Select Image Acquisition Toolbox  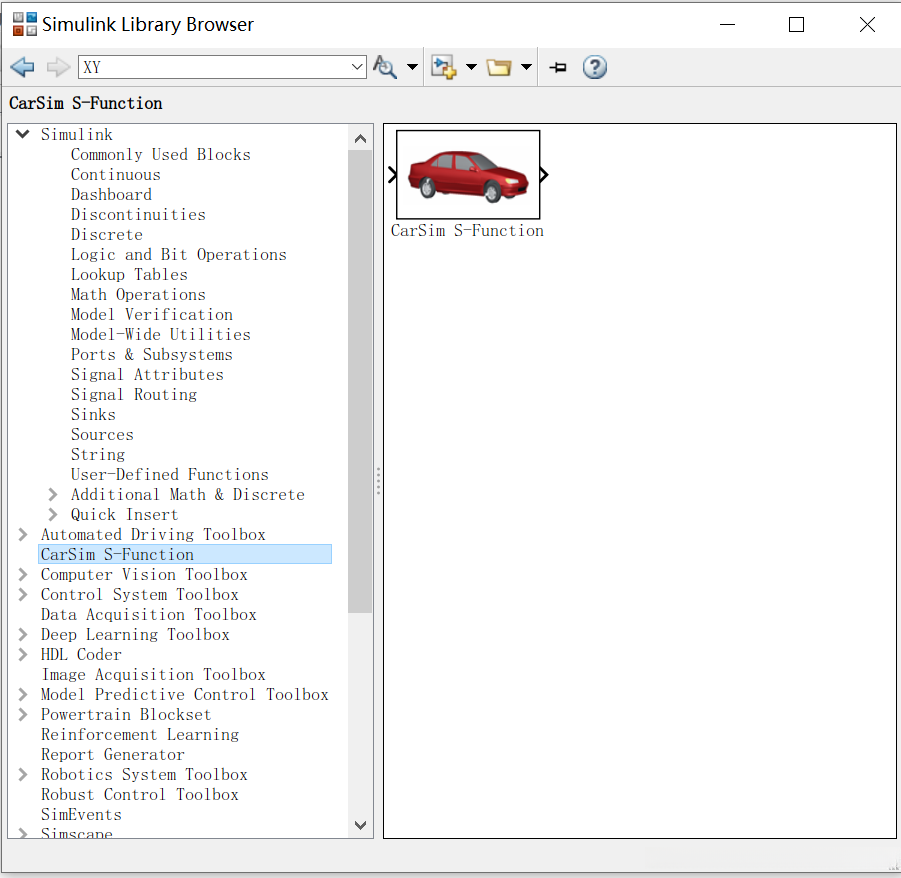point(153,675)
